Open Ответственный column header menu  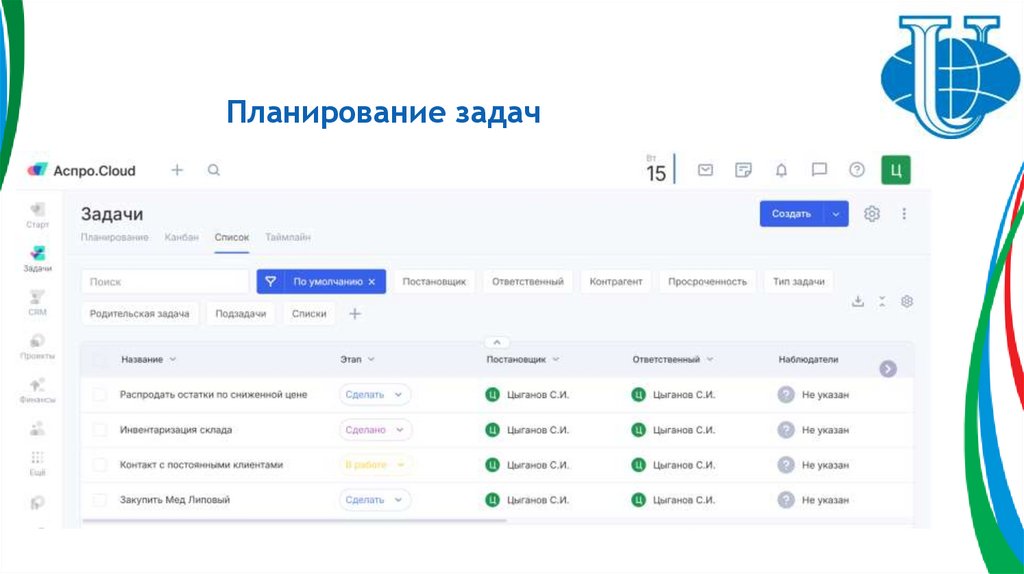click(x=710, y=360)
